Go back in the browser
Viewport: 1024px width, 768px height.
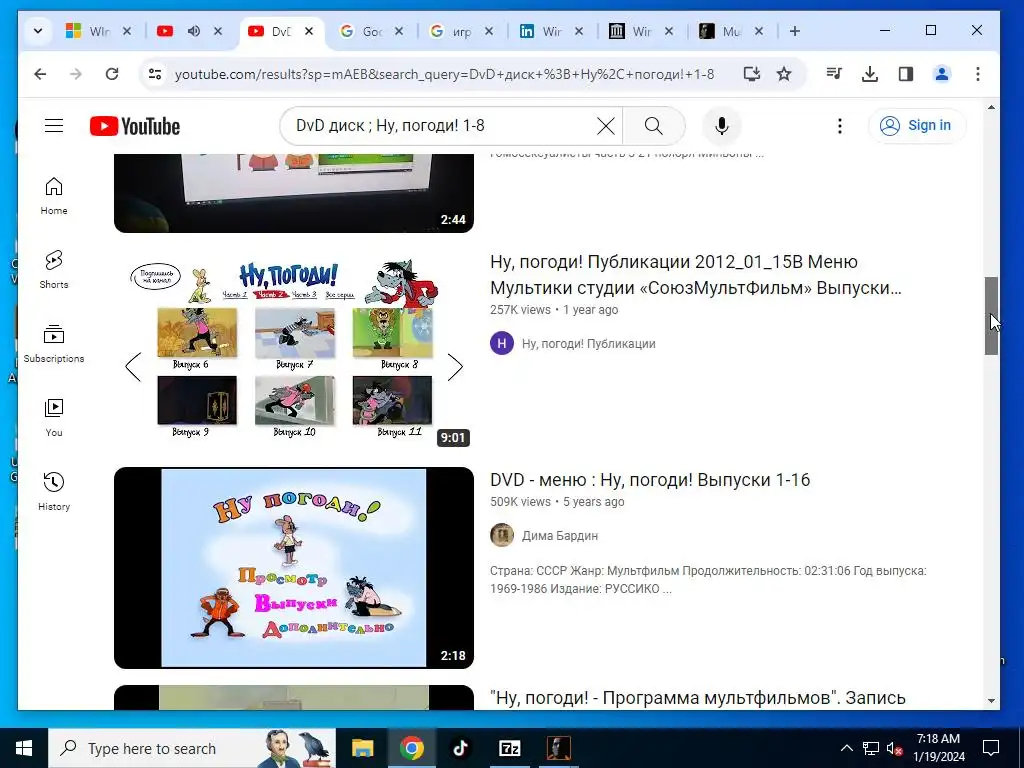(40, 74)
